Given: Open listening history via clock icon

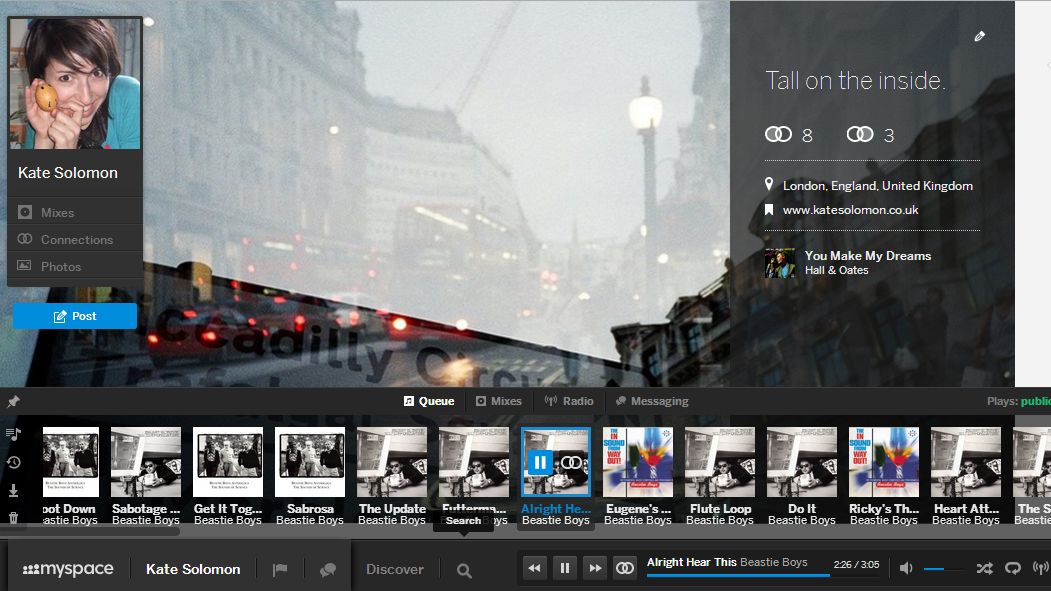Looking at the screenshot, I should (13, 461).
